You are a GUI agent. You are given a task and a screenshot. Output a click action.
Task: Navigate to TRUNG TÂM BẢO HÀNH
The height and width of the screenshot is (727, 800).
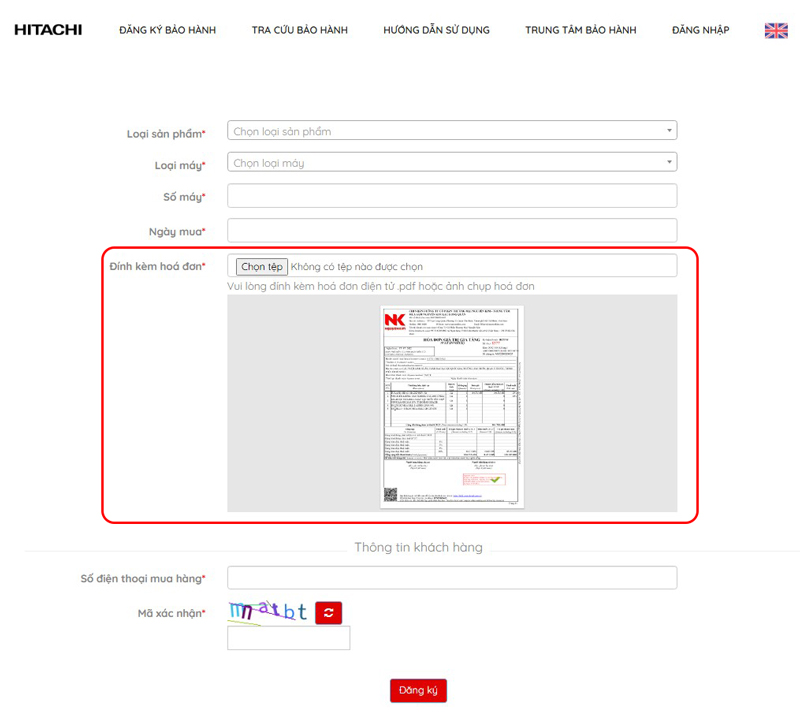[580, 30]
